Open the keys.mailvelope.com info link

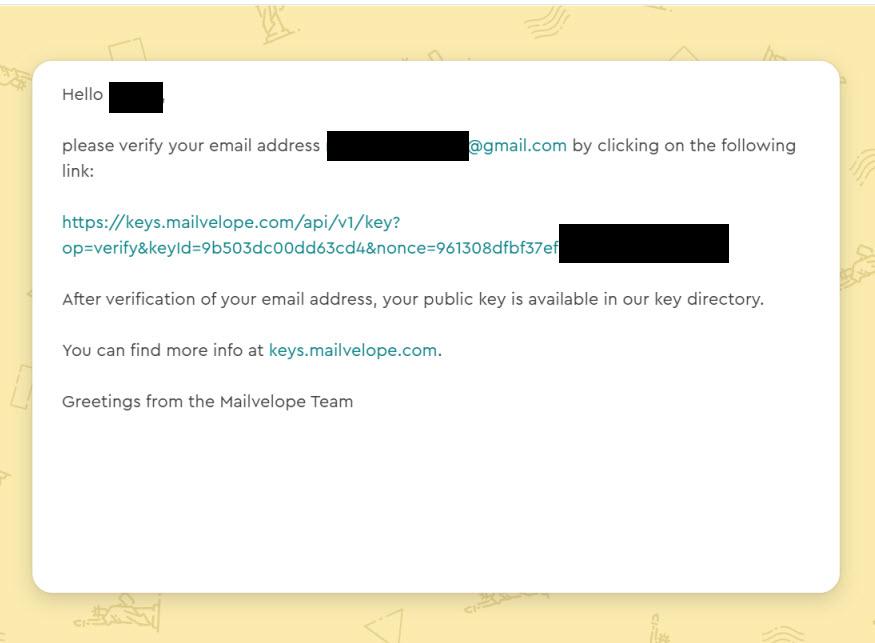pos(353,350)
